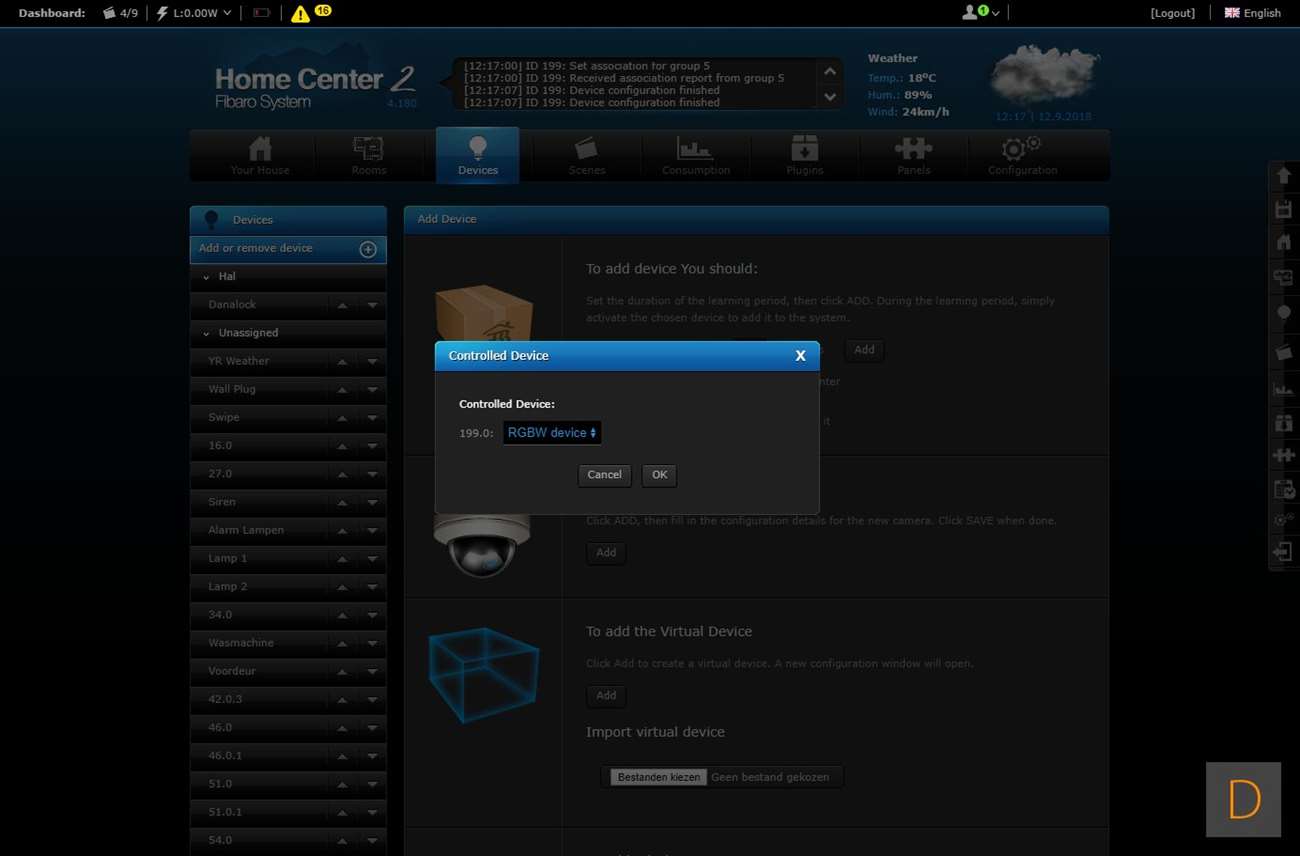Click the Bestanden kiezen file button

[659, 777]
